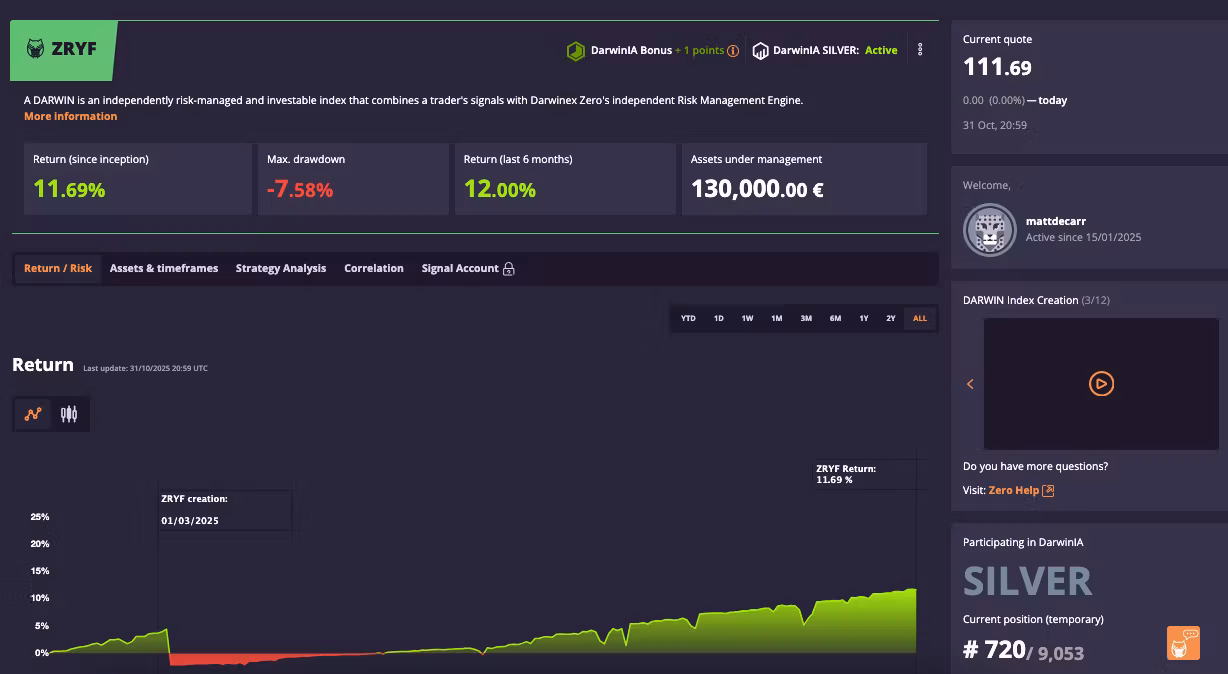Switch to the Strategy Analysis tab
Image resolution: width=1228 pixels, height=674 pixels.
(281, 268)
